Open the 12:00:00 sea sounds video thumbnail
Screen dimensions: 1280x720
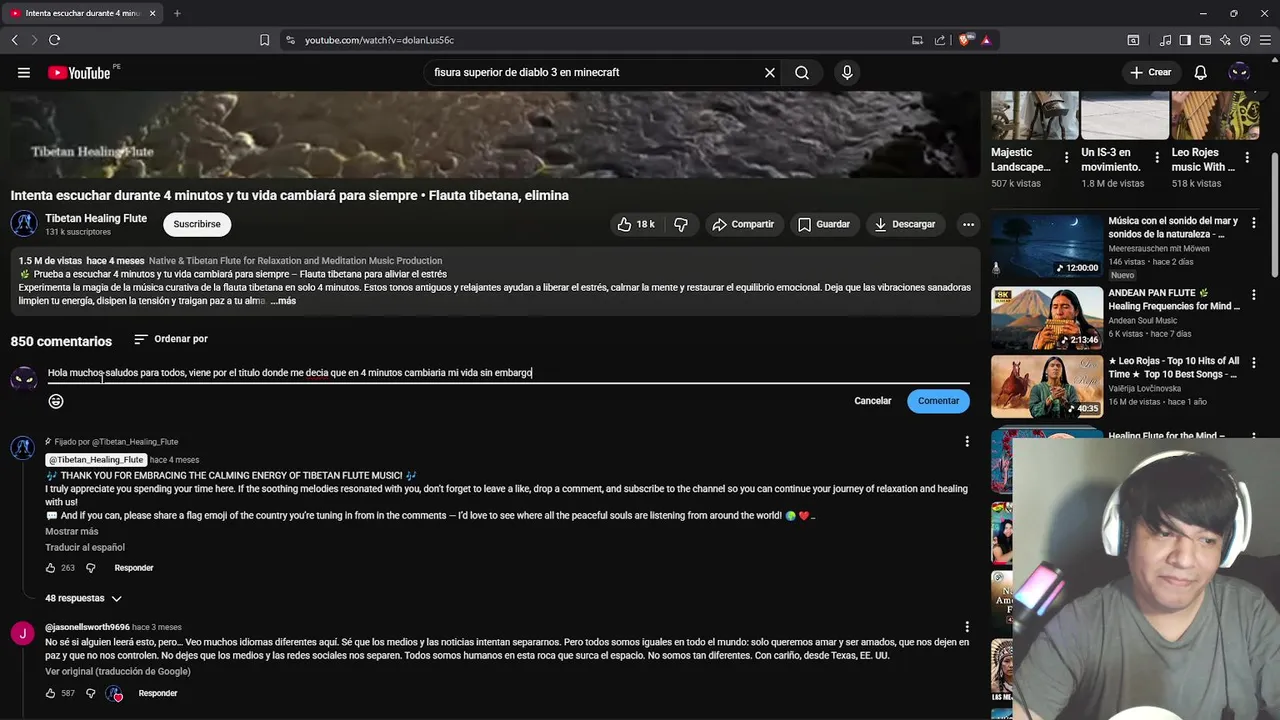(1047, 246)
